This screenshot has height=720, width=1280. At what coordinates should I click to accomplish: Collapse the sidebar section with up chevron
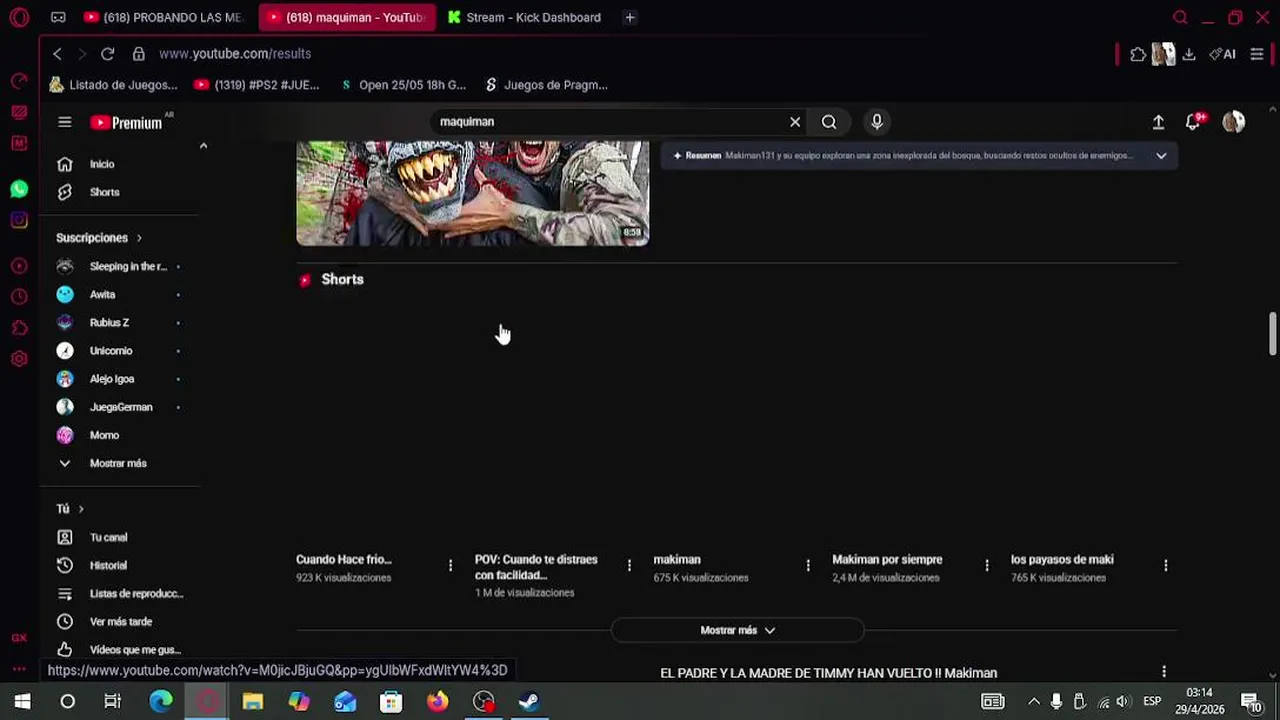203,146
